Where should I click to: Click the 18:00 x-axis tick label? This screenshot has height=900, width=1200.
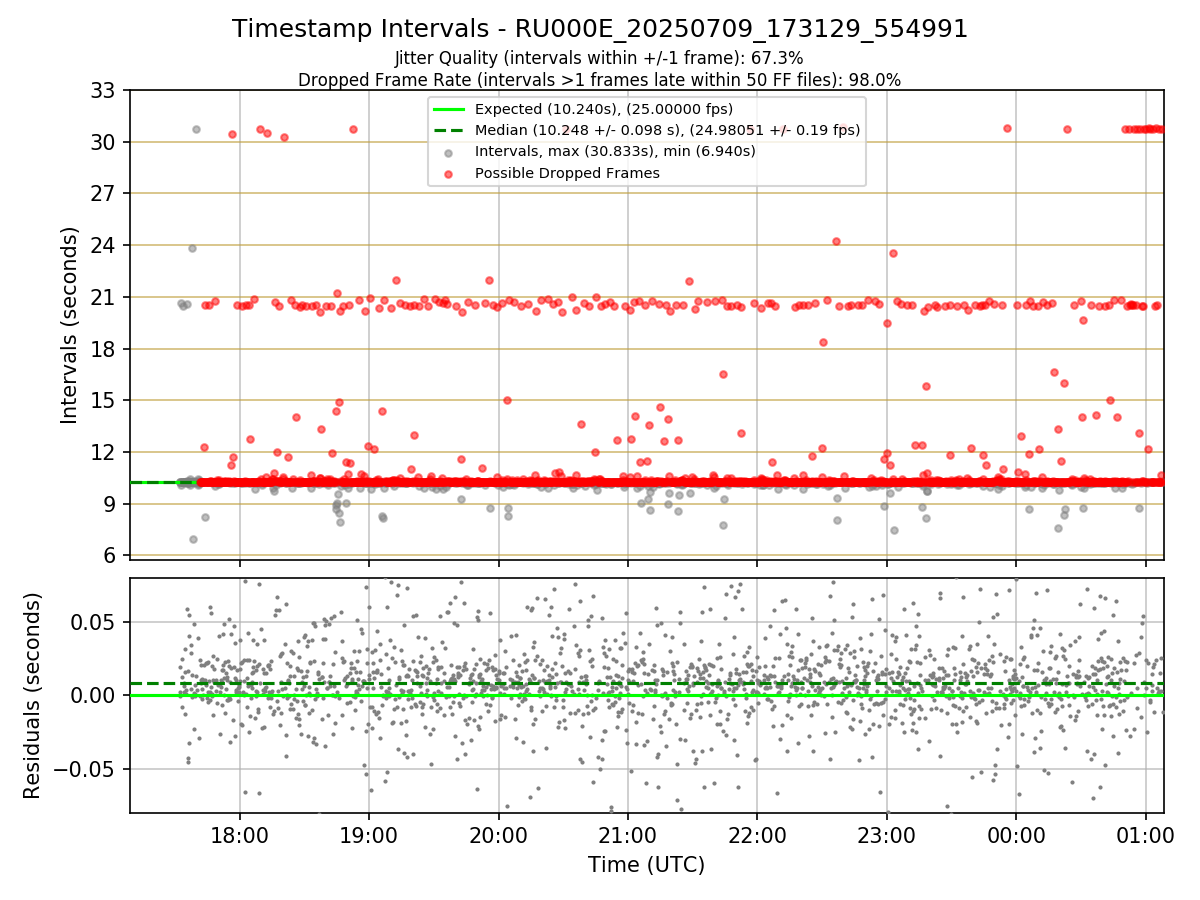click(239, 836)
